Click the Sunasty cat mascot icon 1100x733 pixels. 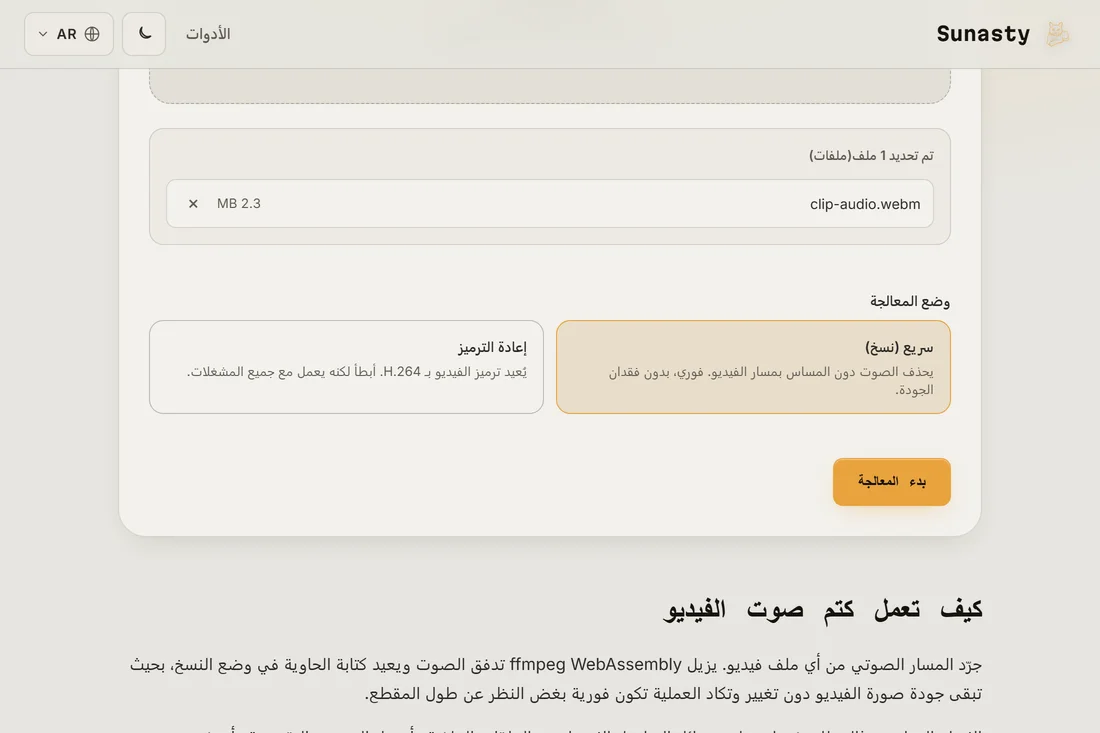pos(1057,34)
